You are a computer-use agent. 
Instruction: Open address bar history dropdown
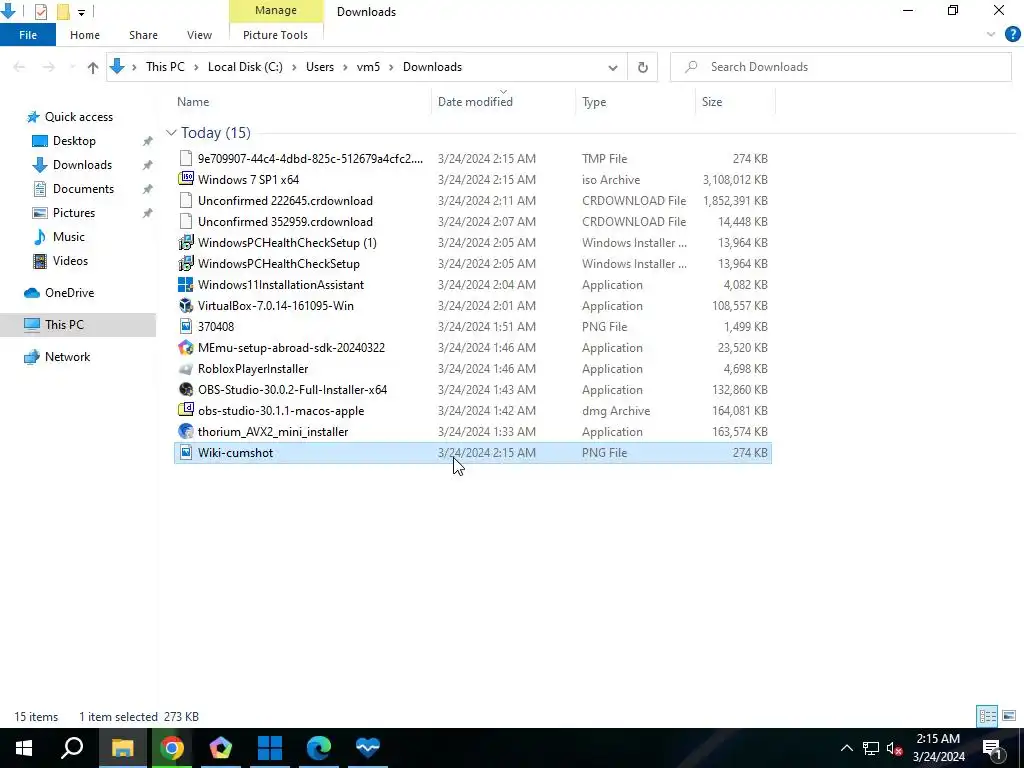pyautogui.click(x=613, y=67)
